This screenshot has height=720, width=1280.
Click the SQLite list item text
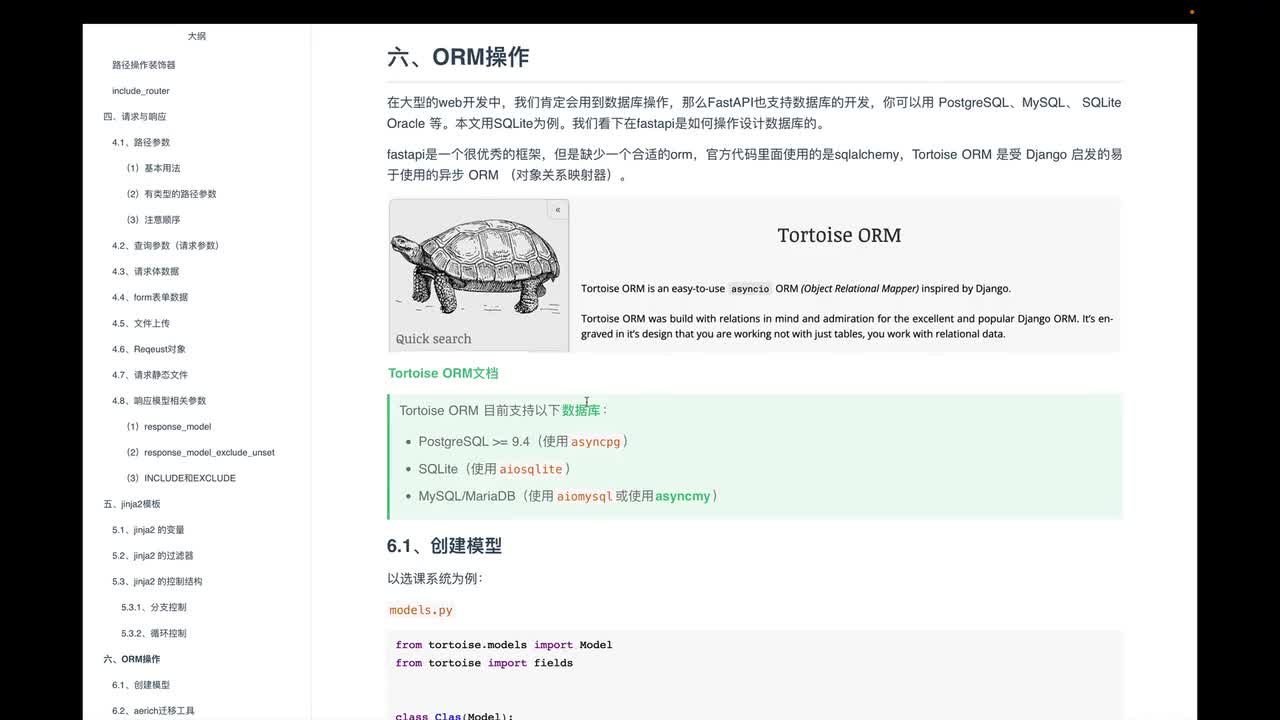pyautogui.click(x=494, y=469)
